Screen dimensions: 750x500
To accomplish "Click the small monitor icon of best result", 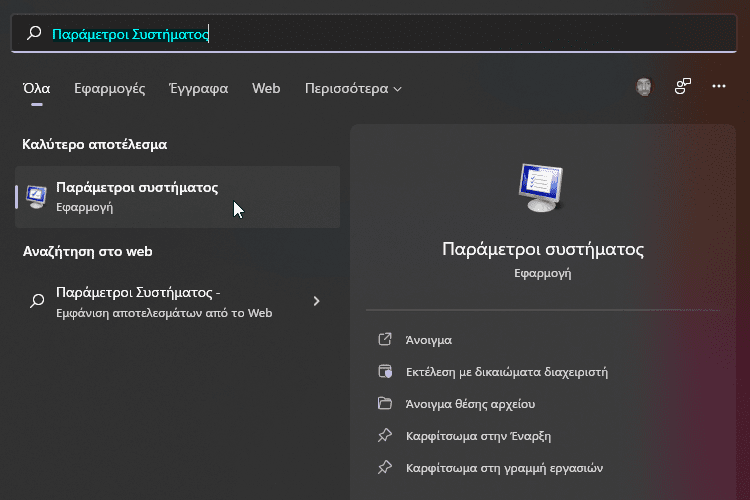I will (x=36, y=197).
